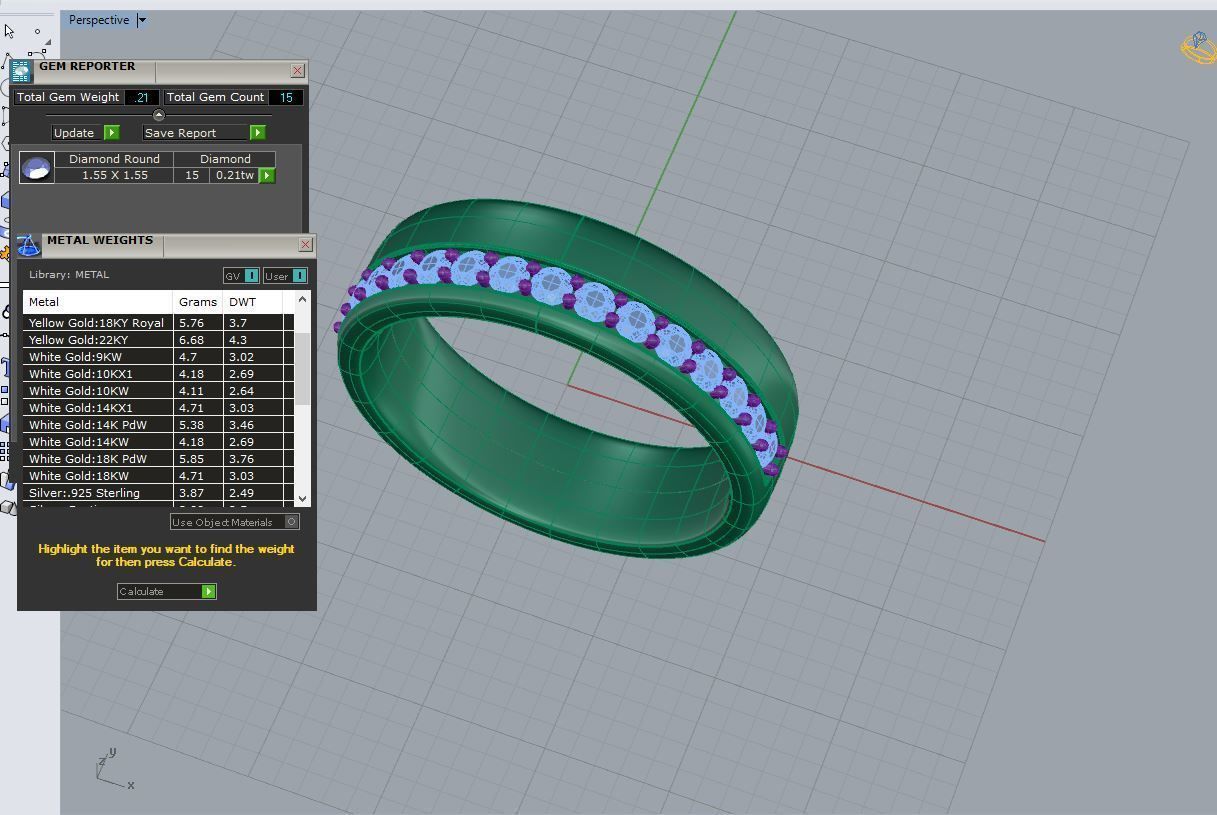Click the Gem Reporter collapse slider handle

tap(158, 115)
